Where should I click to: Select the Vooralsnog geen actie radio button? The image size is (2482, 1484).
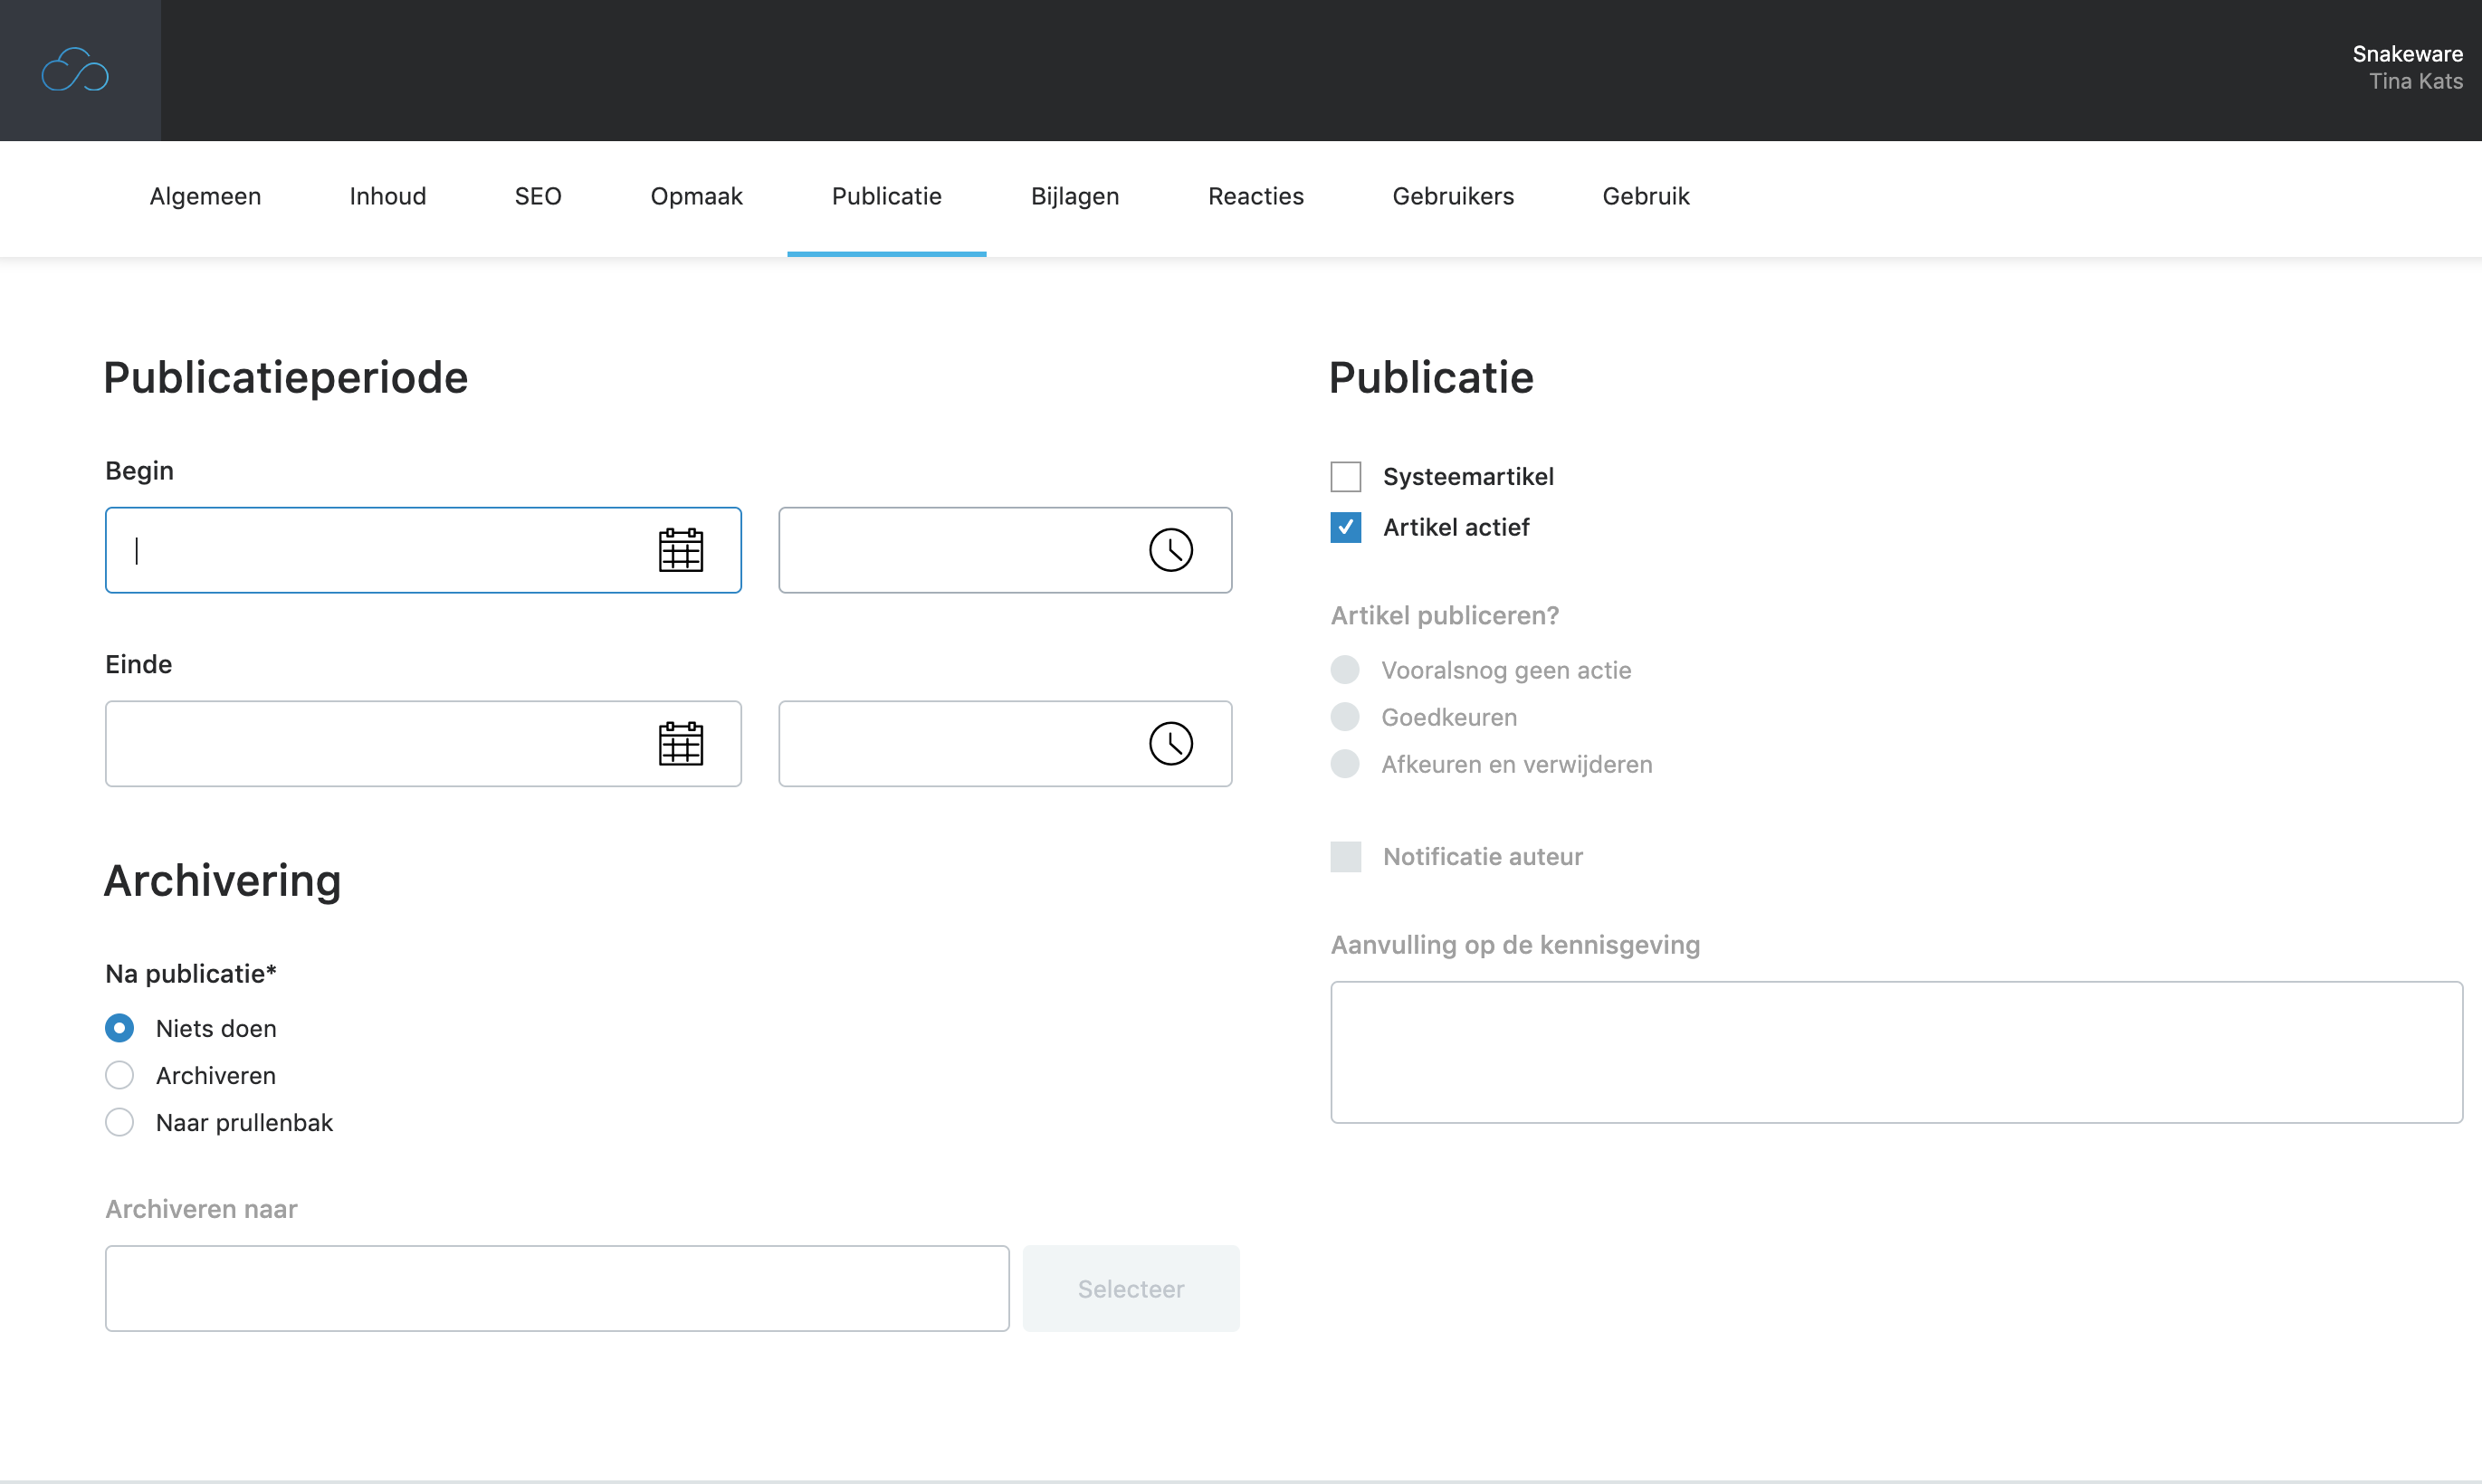pos(1345,670)
